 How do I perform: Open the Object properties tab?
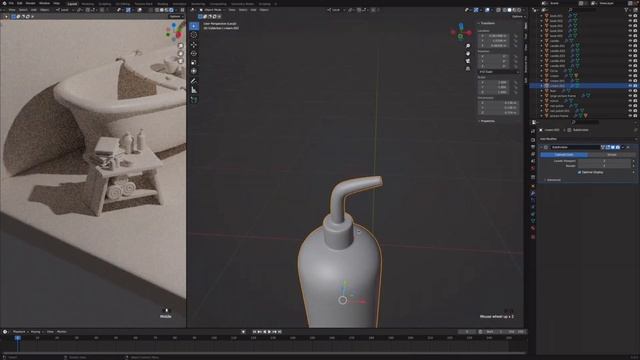533,186
